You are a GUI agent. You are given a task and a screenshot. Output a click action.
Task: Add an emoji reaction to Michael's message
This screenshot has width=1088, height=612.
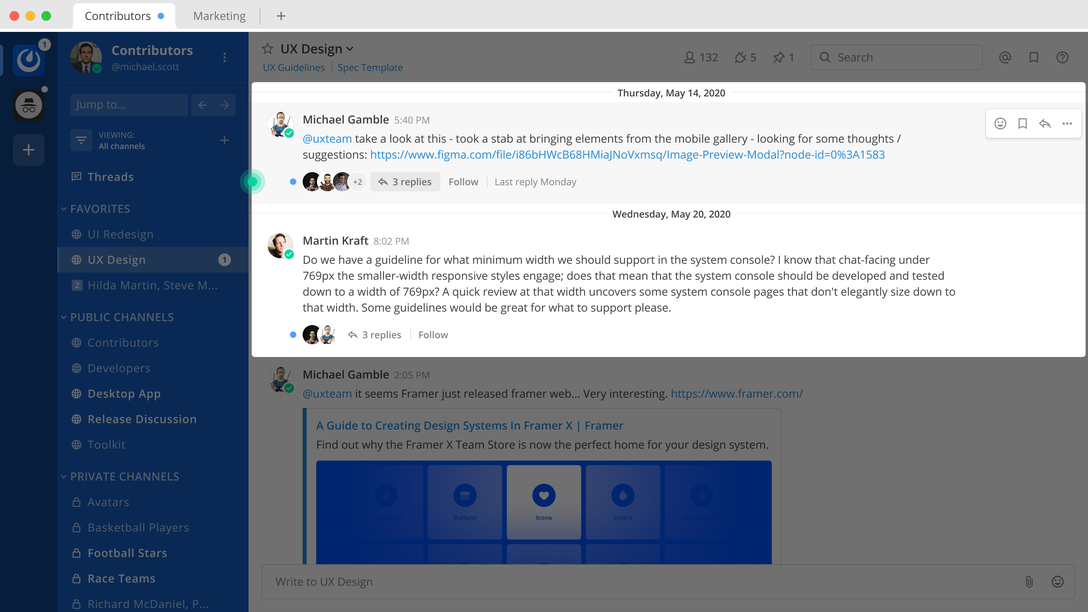pyautogui.click(x=1000, y=123)
